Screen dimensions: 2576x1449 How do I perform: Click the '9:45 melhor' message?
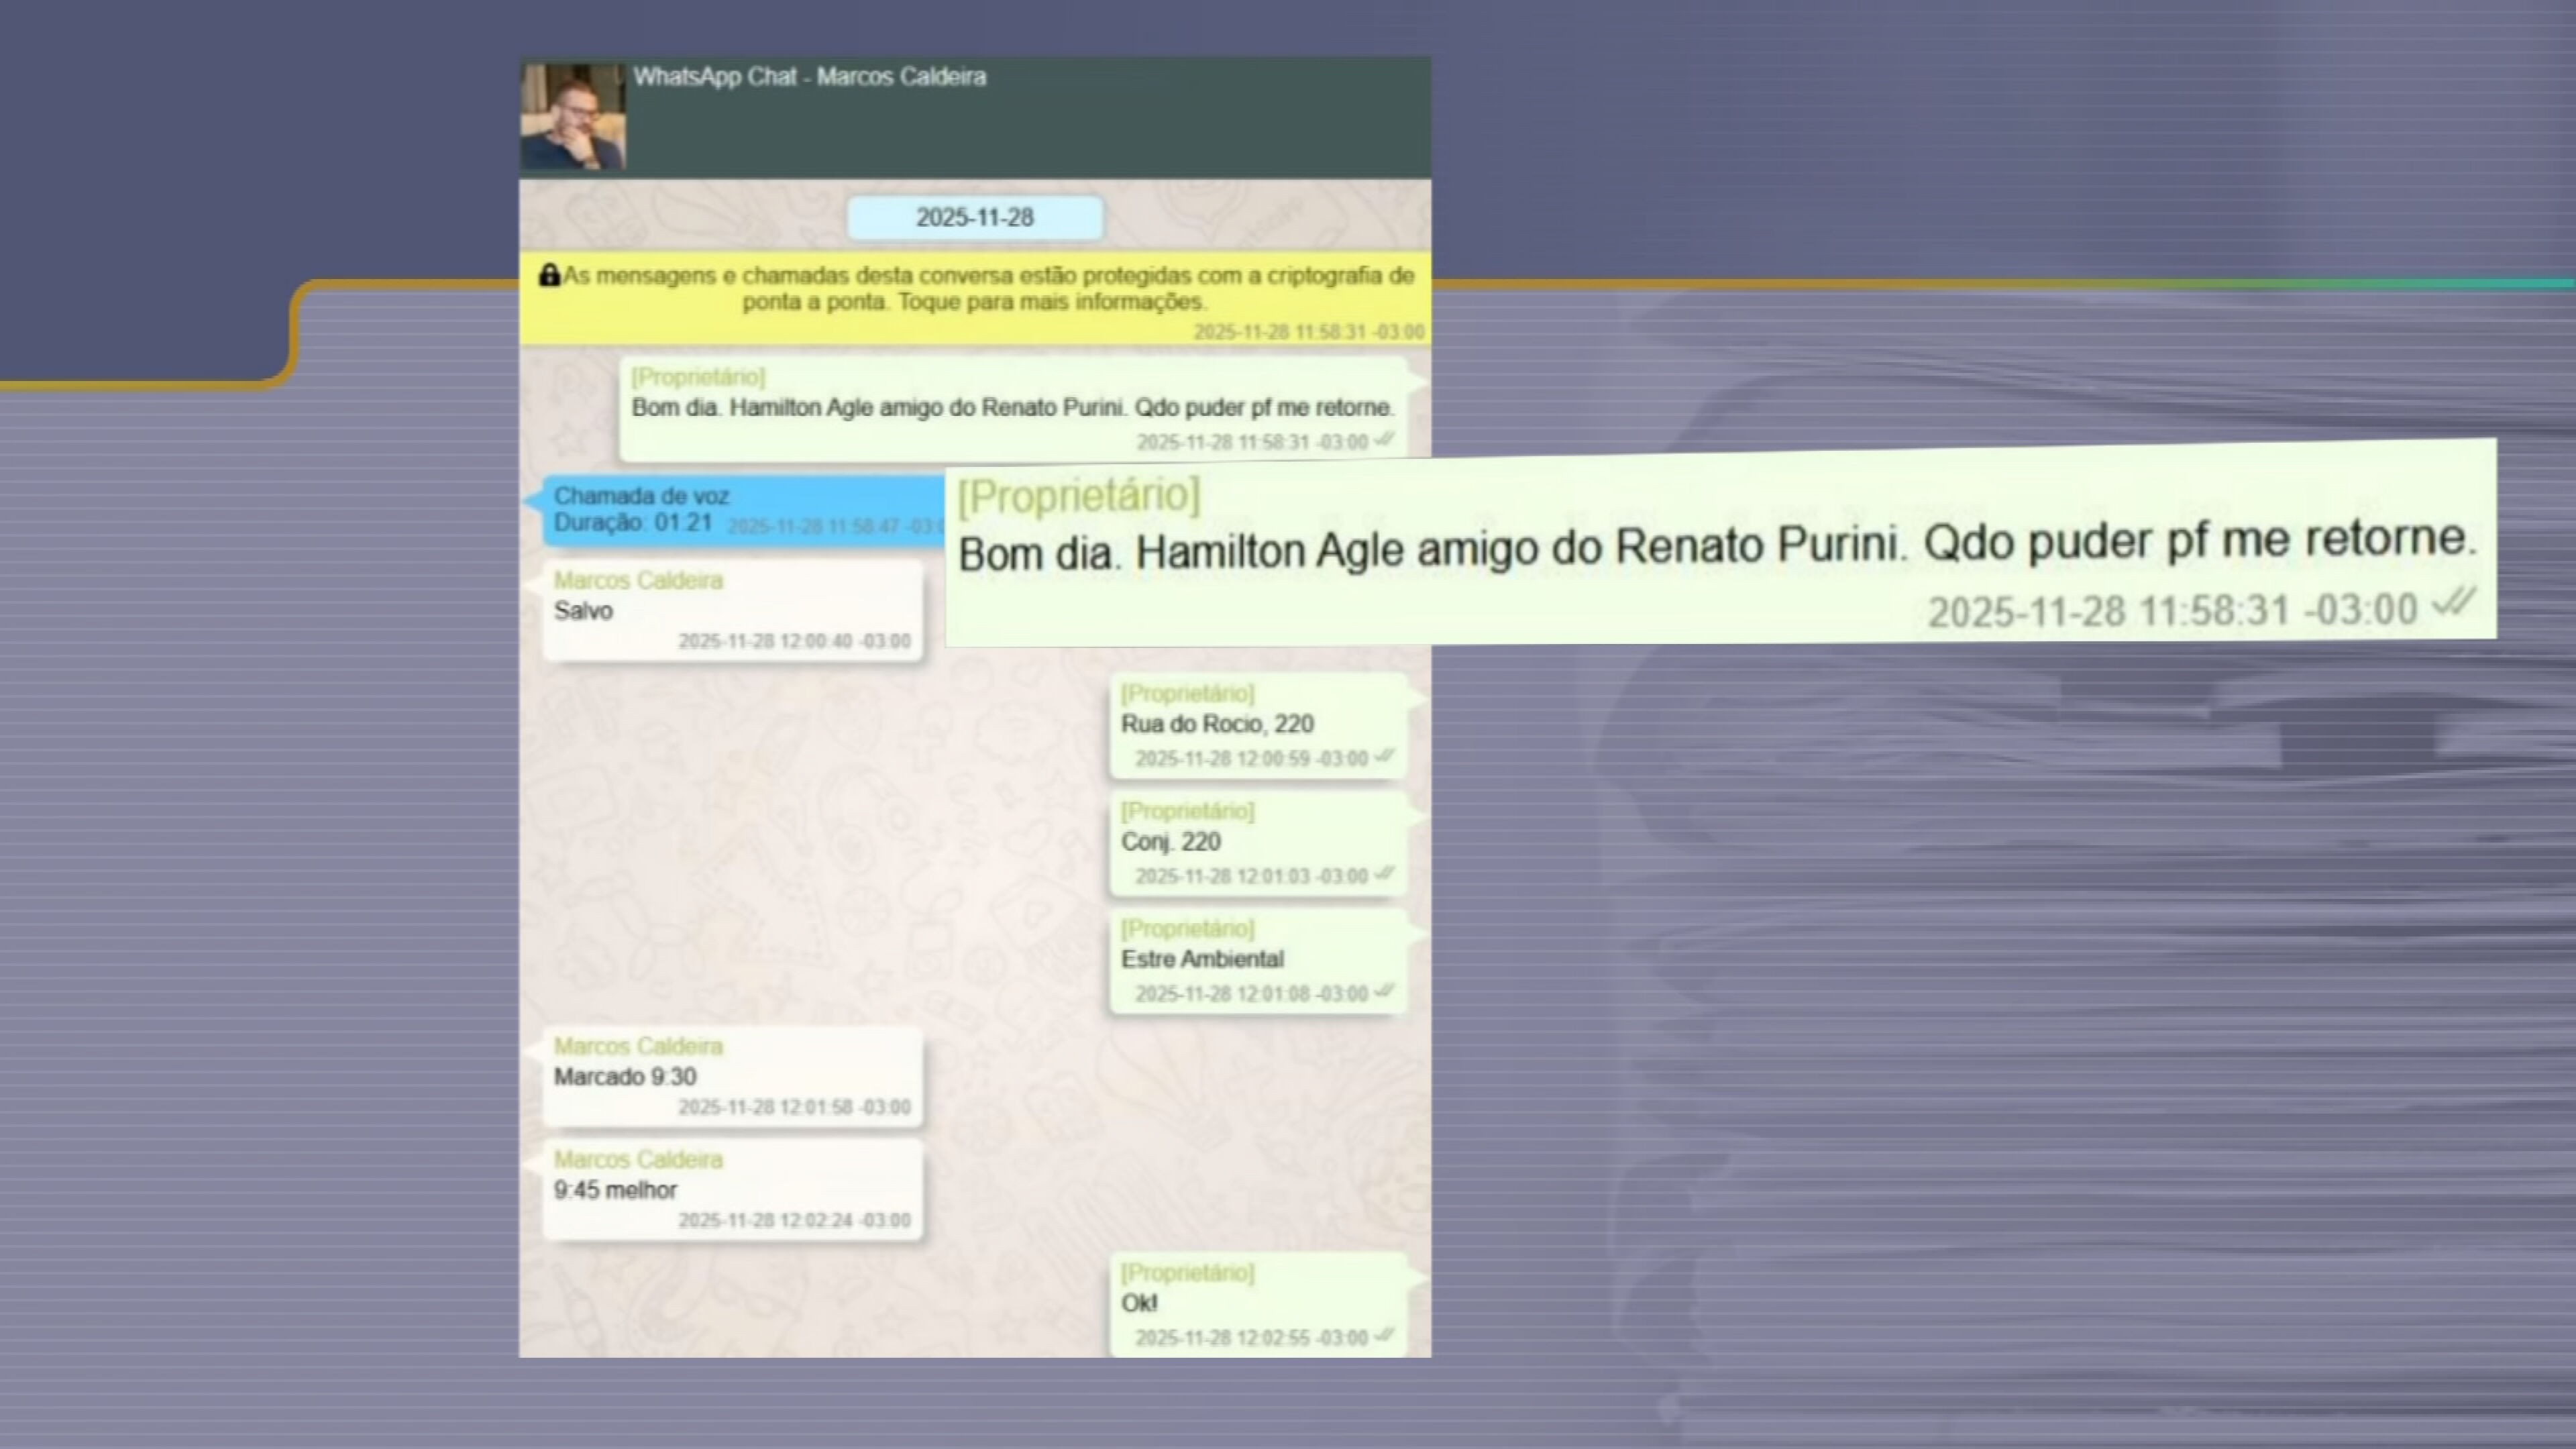[732, 1190]
